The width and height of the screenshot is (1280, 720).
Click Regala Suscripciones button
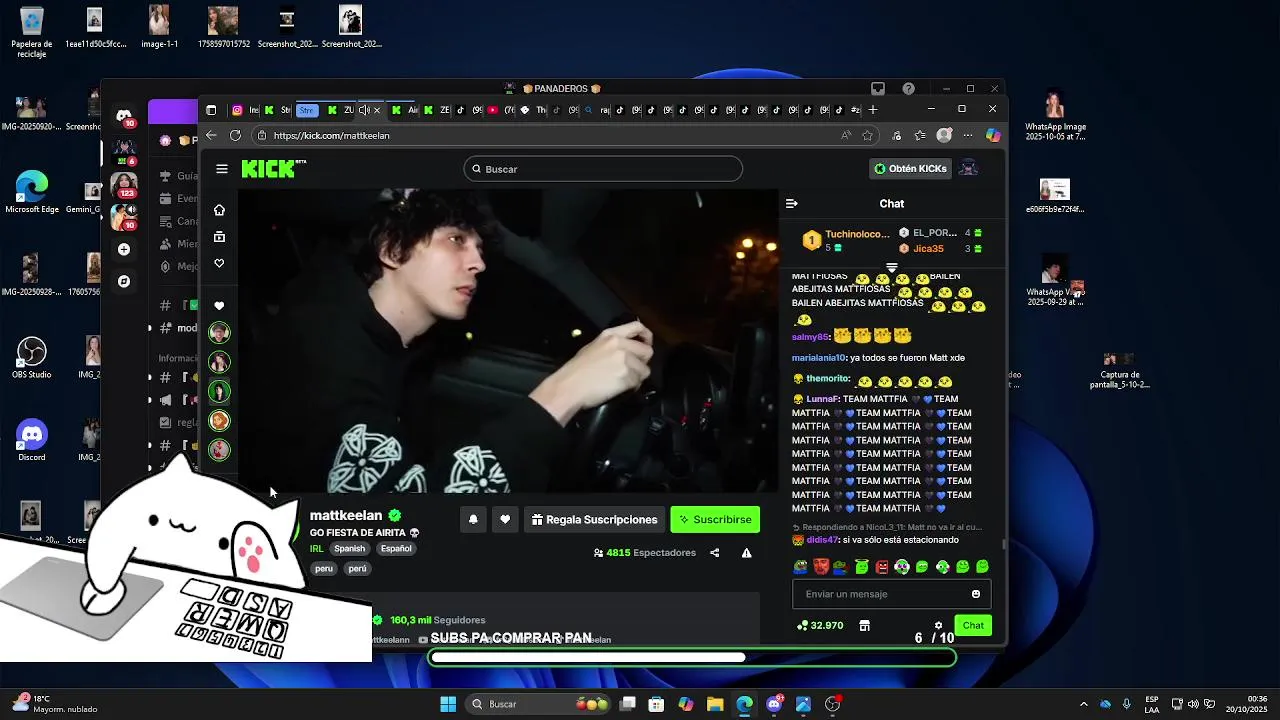(x=594, y=519)
